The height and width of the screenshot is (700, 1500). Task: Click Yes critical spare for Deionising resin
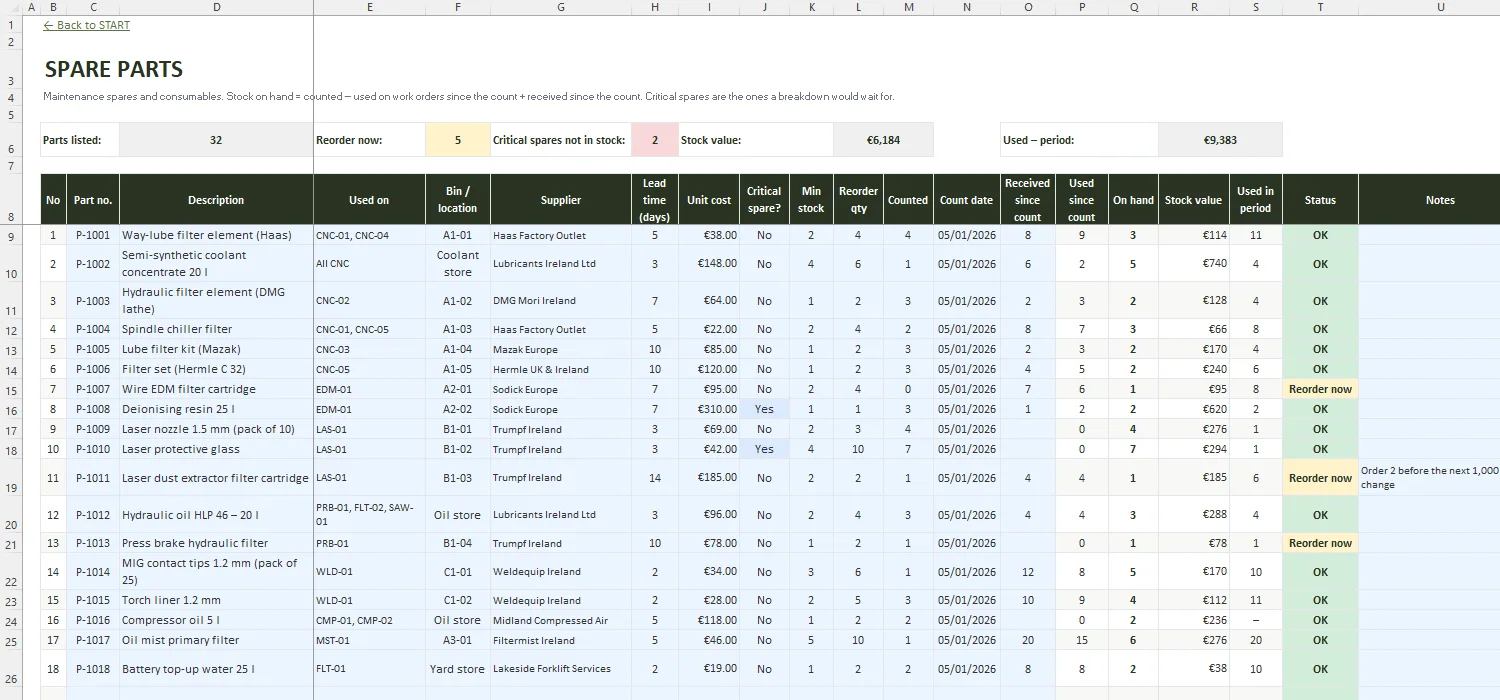coord(764,409)
